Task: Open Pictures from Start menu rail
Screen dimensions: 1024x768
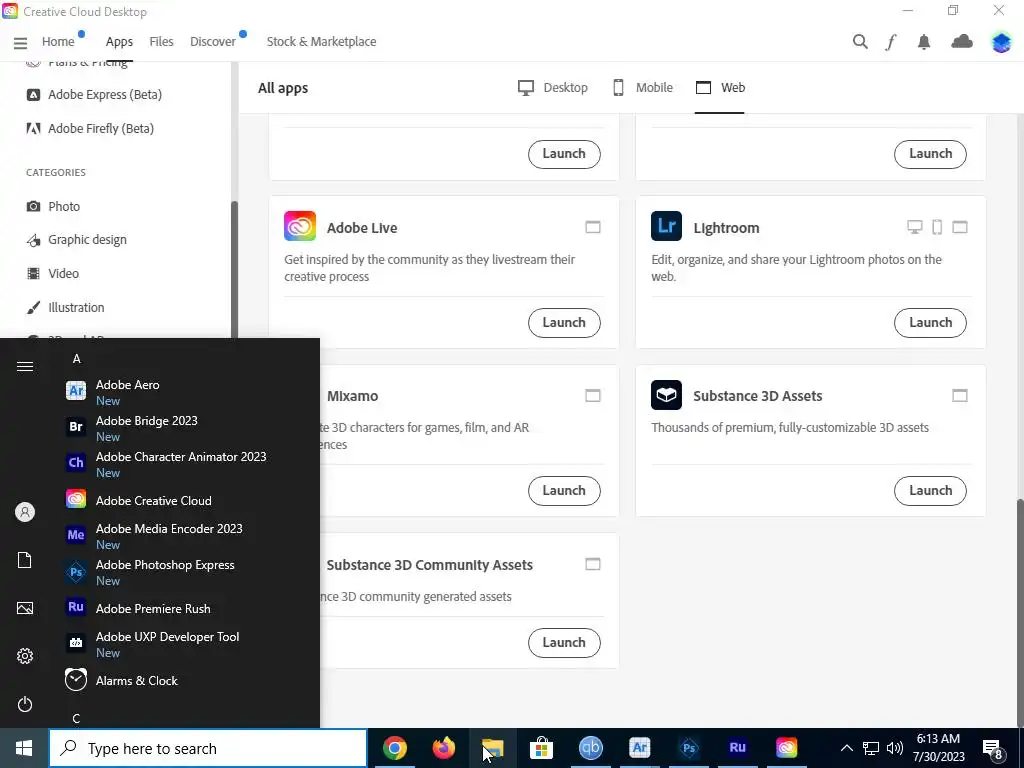Action: point(25,608)
